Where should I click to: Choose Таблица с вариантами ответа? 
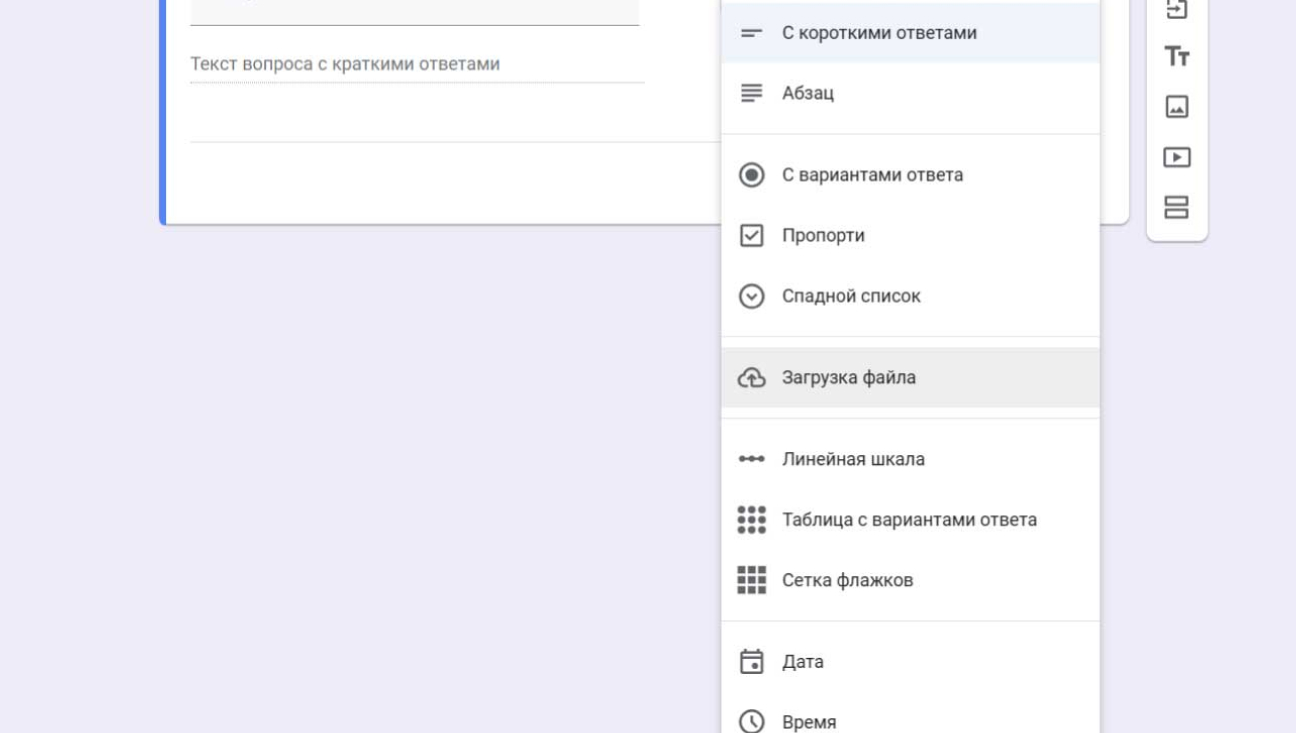908,520
